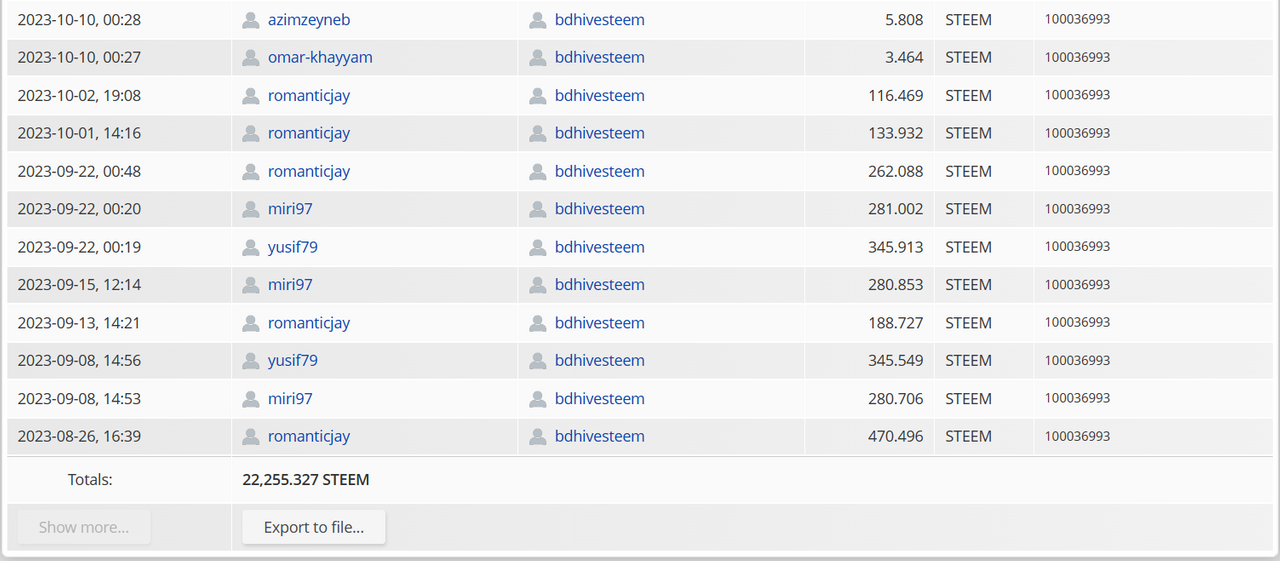Open bdhivesteem link in 345.549 STEEM row
Screen dimensions: 1280x561
[600, 360]
